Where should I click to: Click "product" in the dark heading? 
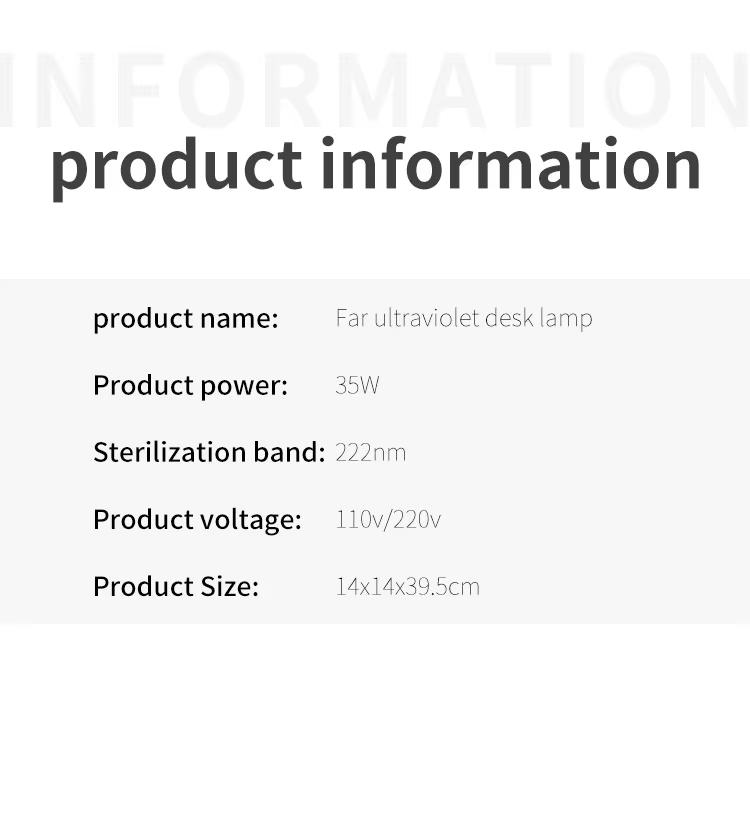pyautogui.click(x=176, y=167)
